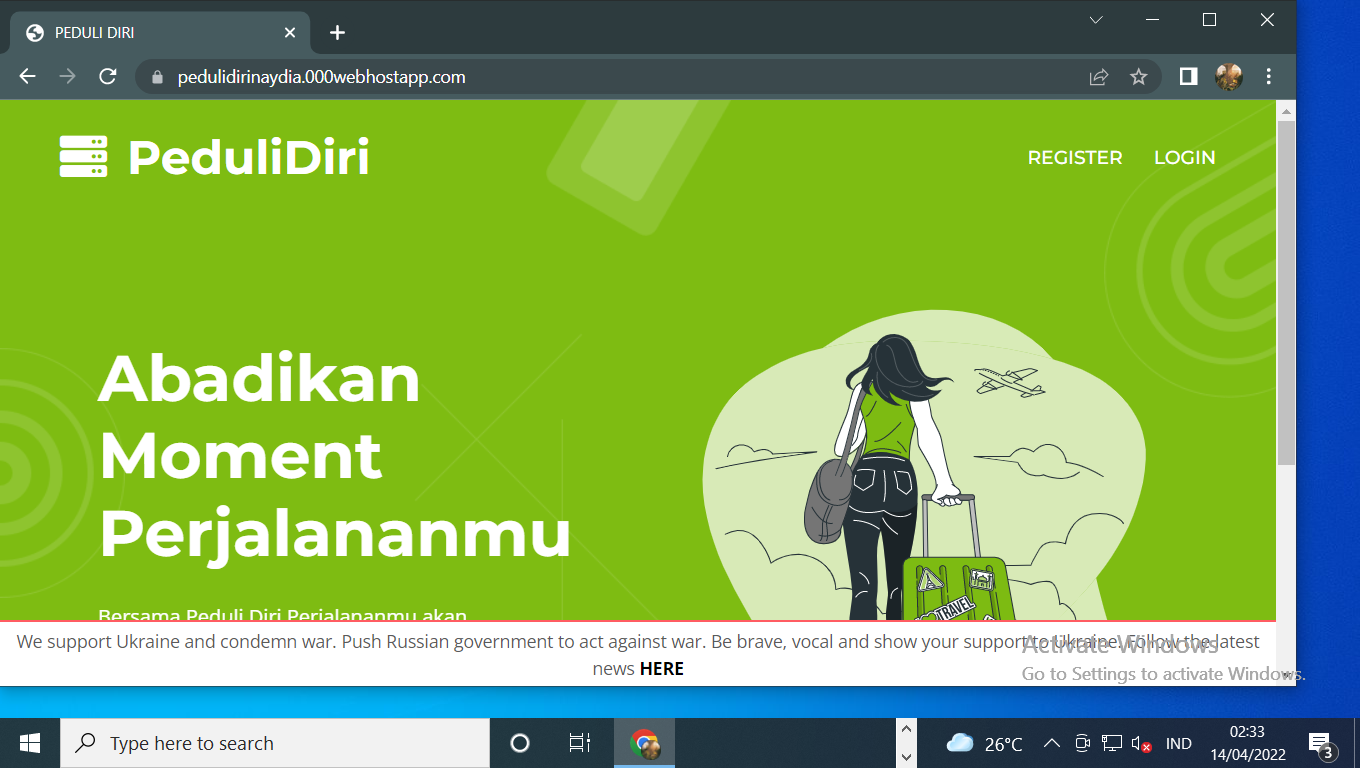This screenshot has width=1360, height=768.
Task: Mute via the taskbar volume icon
Action: (x=1141, y=743)
